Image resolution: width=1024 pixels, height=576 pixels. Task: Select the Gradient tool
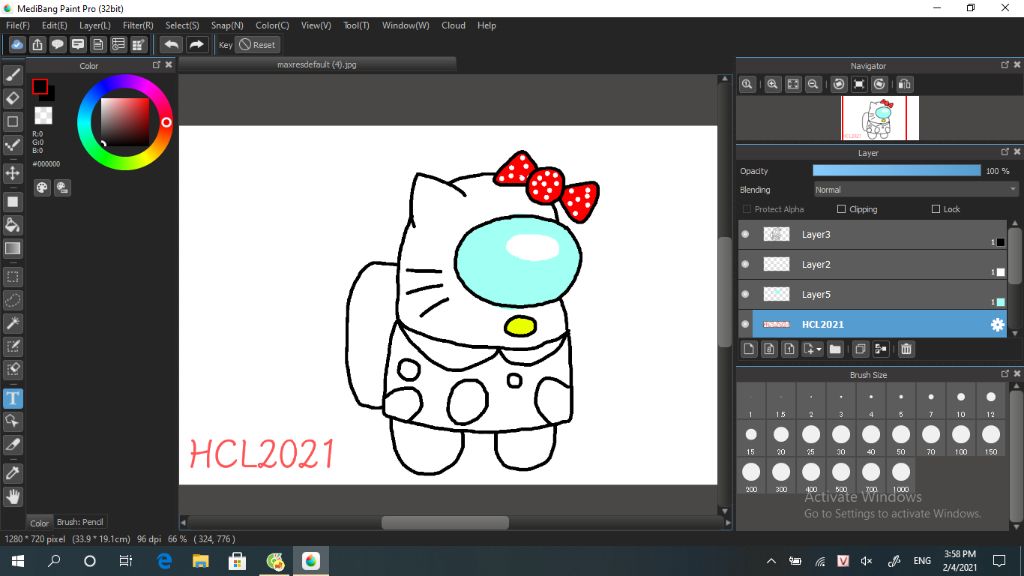[12, 248]
